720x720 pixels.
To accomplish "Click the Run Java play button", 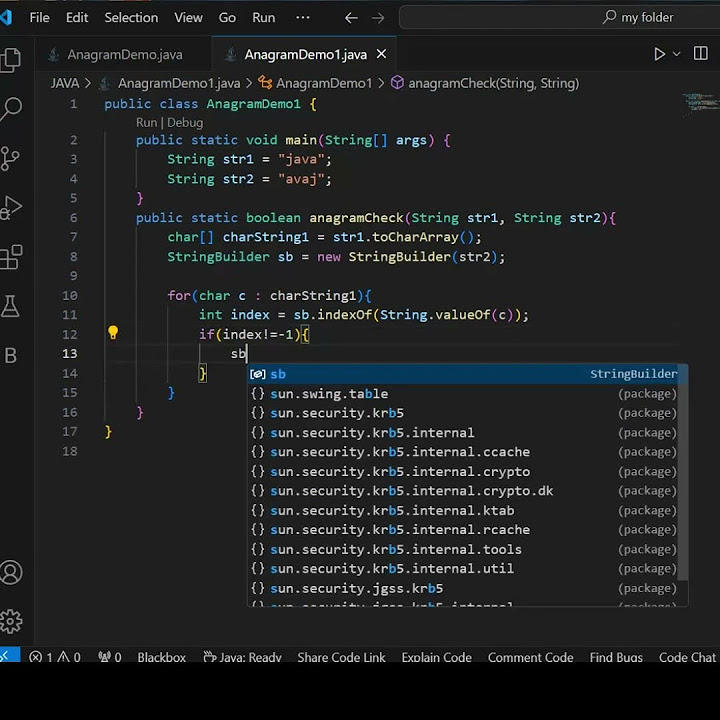I will [659, 54].
